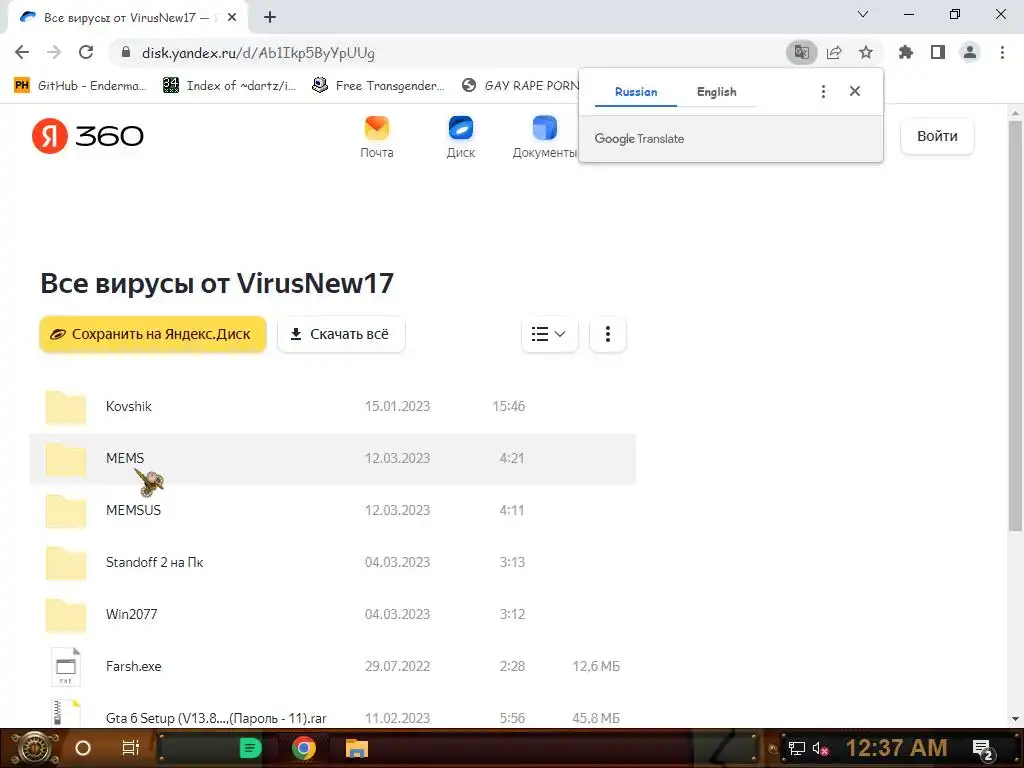
Task: Open Cortana circle icon in taskbar
Action: [83, 748]
